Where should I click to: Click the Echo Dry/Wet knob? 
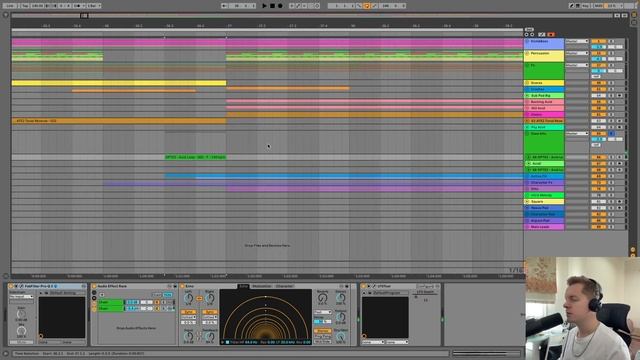click(x=341, y=336)
